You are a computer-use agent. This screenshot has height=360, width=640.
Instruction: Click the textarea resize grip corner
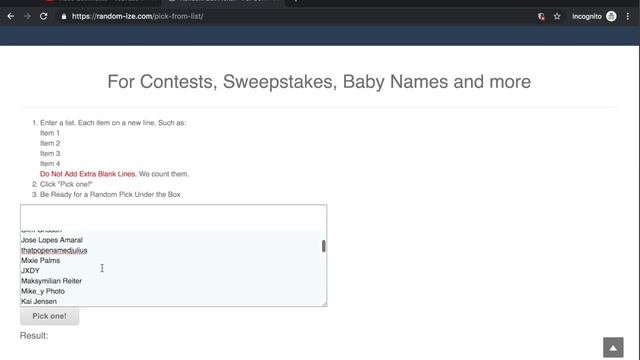[x=324, y=304]
